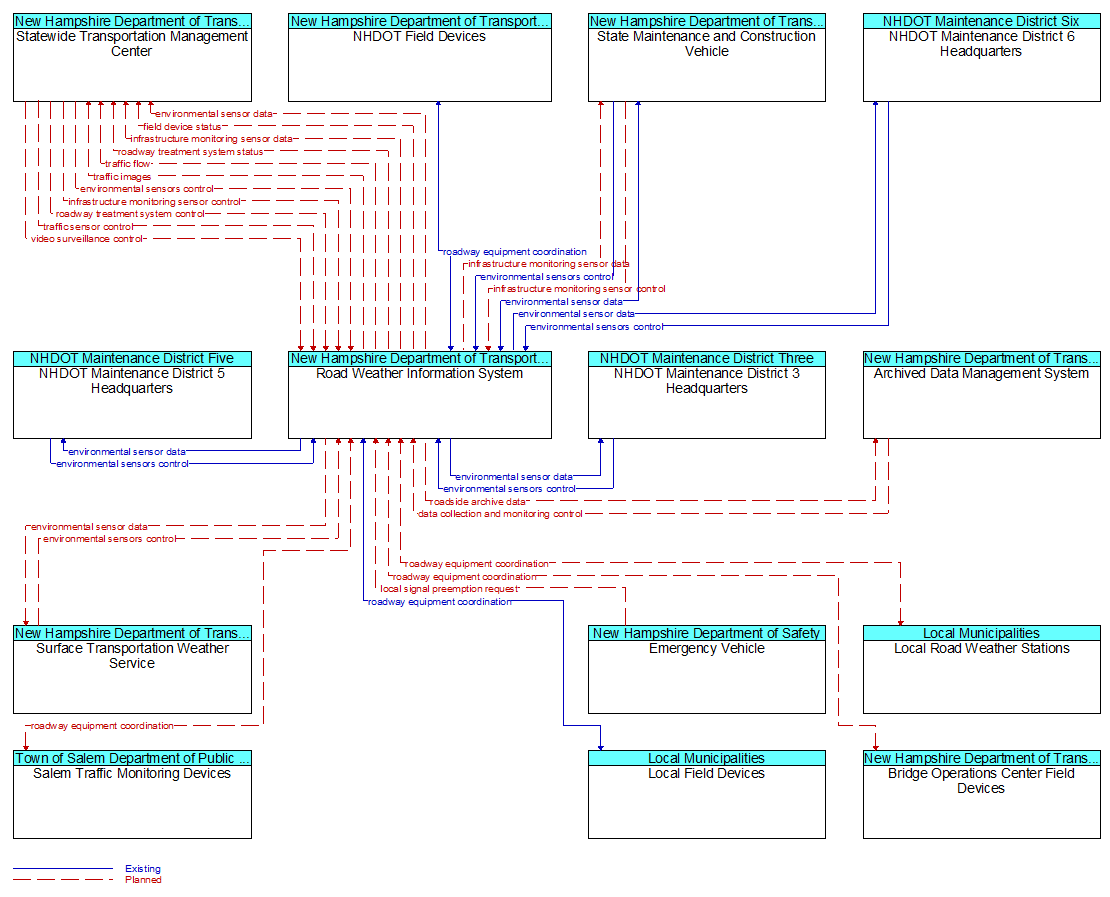Click the 'New Hampshire Department of Safety' header
This screenshot has width=1110, height=897.
(706, 633)
